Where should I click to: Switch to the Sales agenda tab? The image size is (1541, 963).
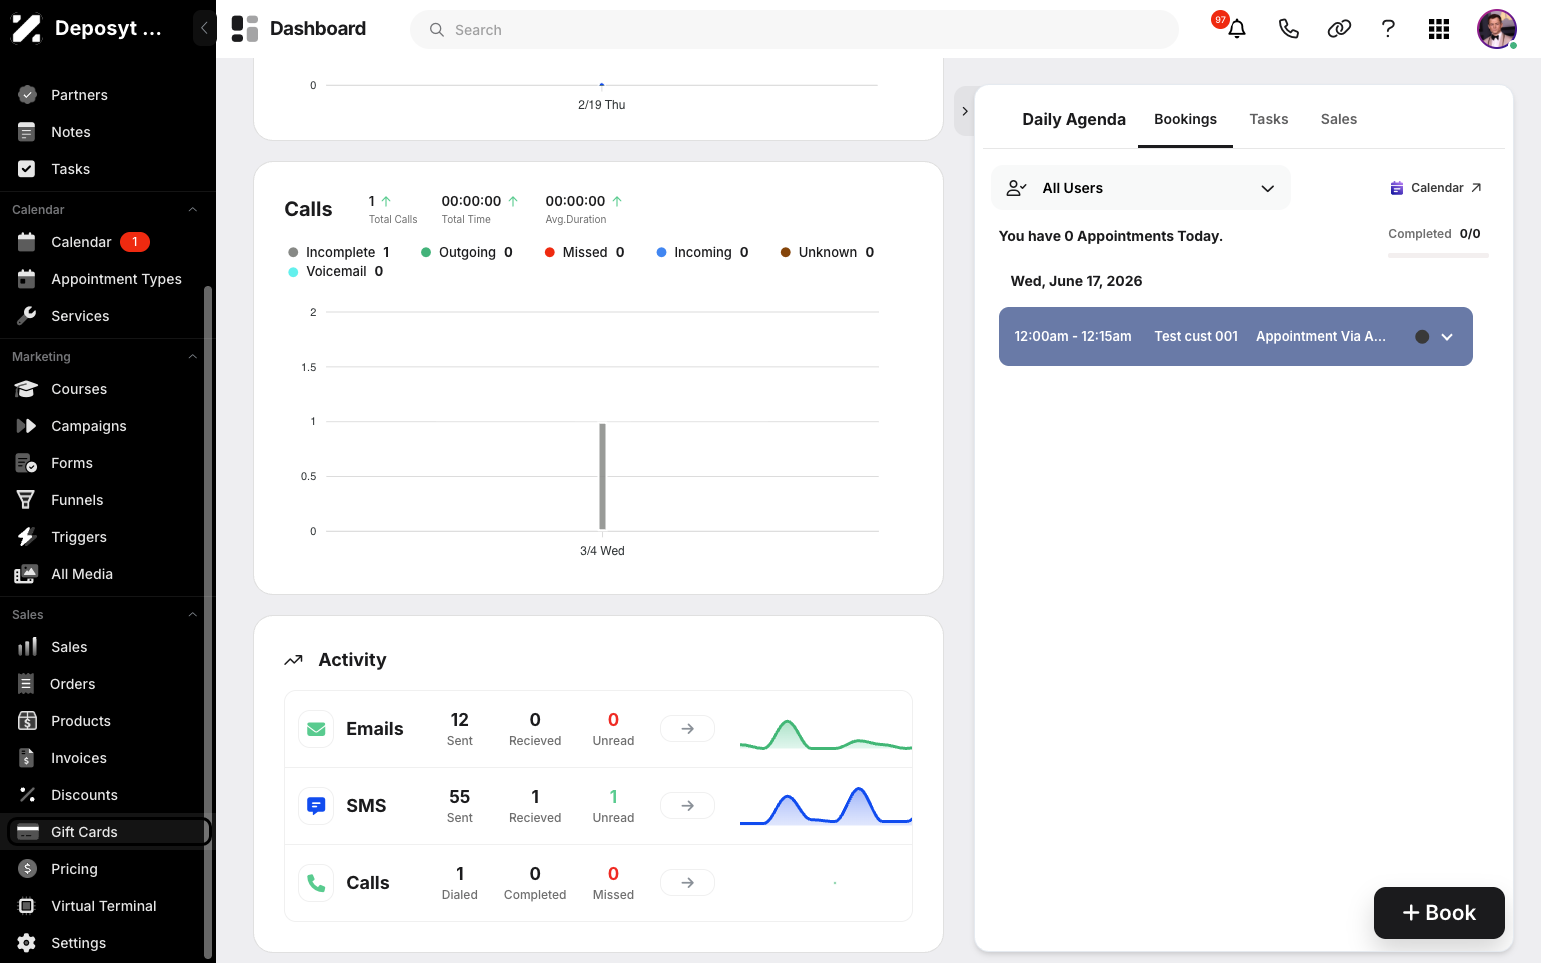[1338, 119]
